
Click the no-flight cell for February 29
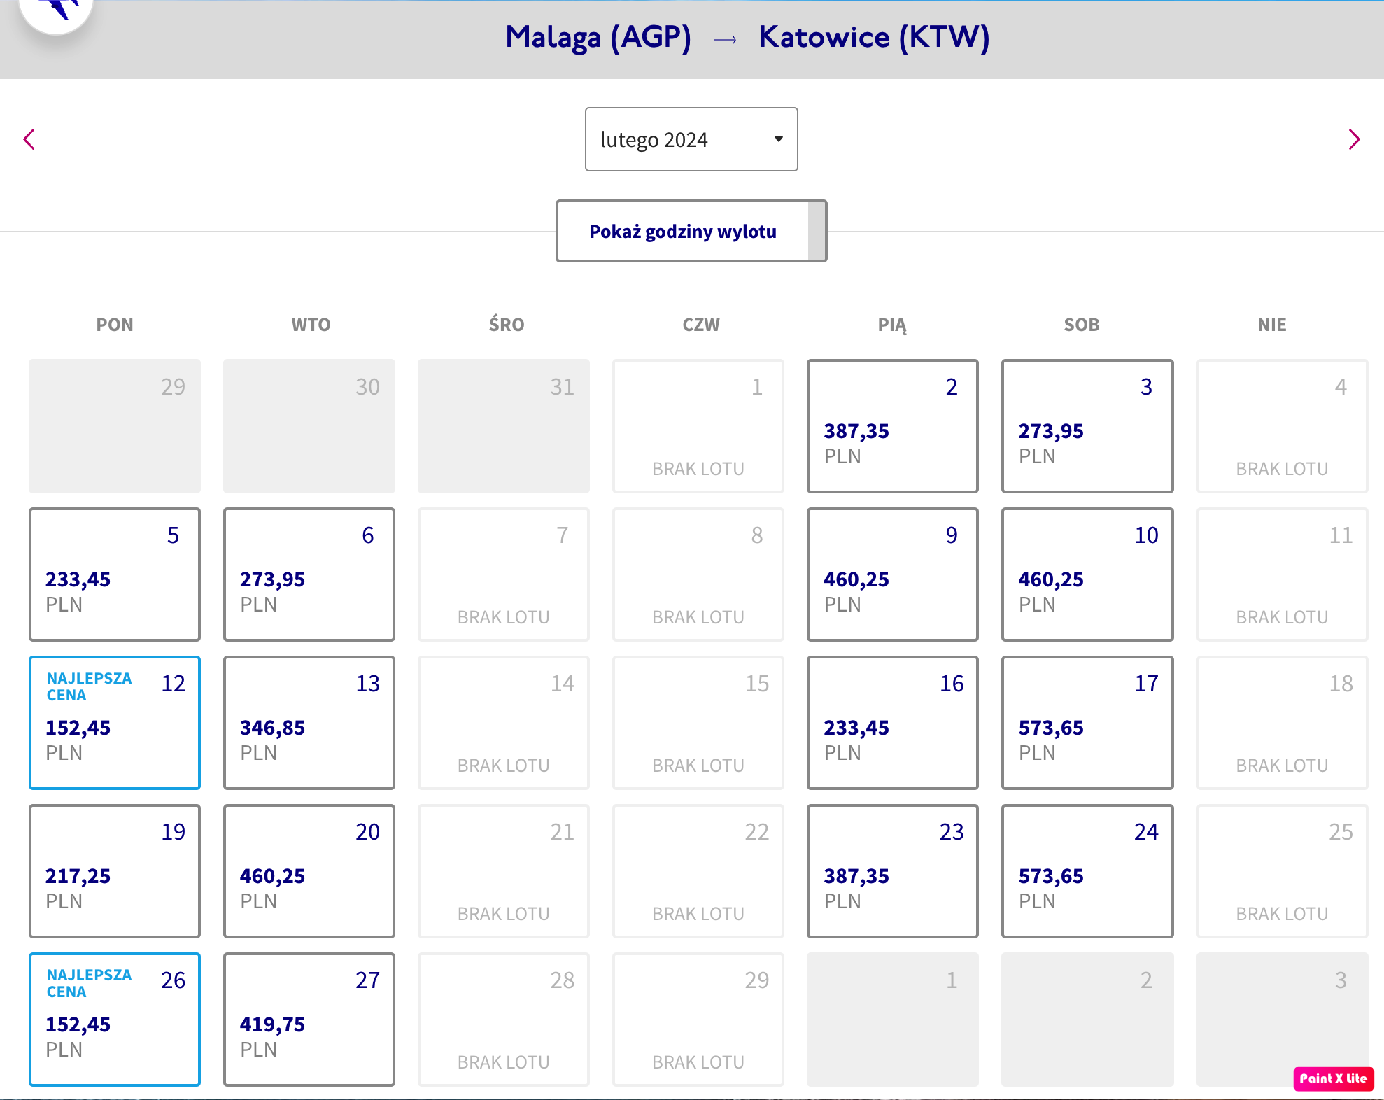(x=698, y=1019)
